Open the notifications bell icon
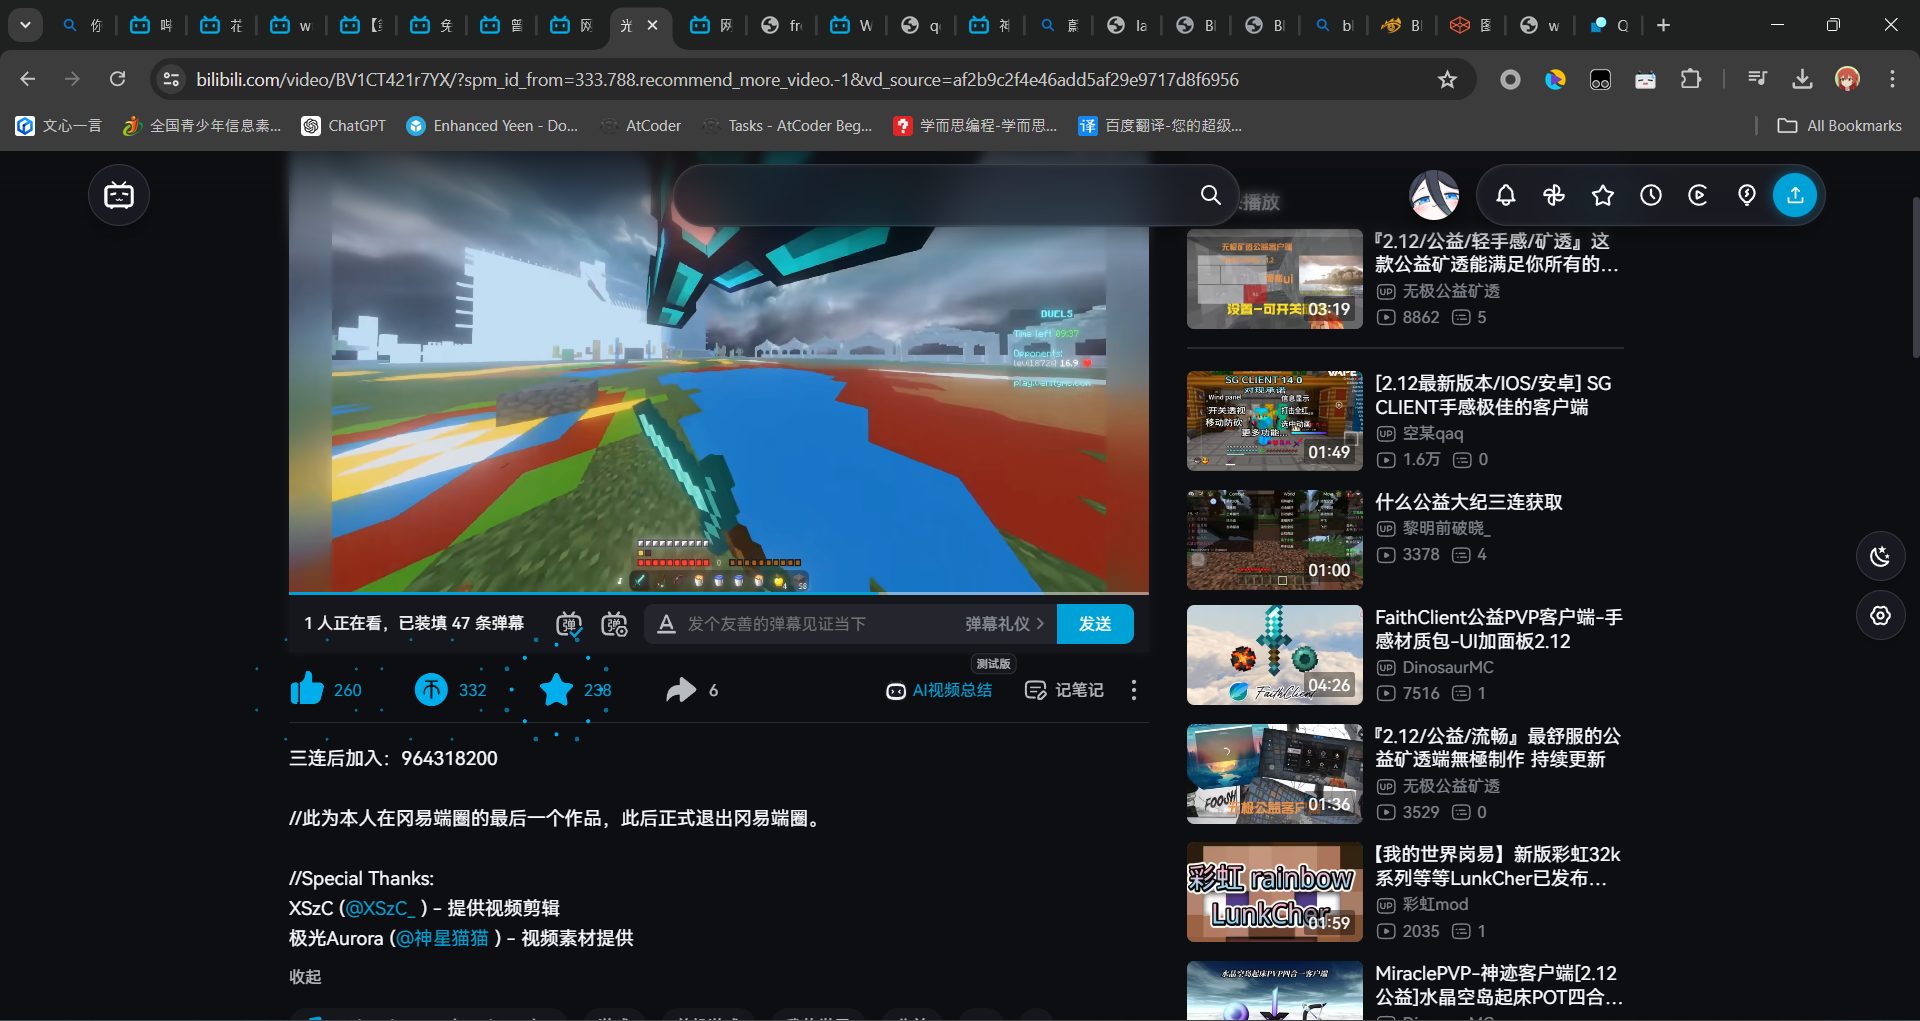The width and height of the screenshot is (1920, 1021). click(x=1505, y=195)
